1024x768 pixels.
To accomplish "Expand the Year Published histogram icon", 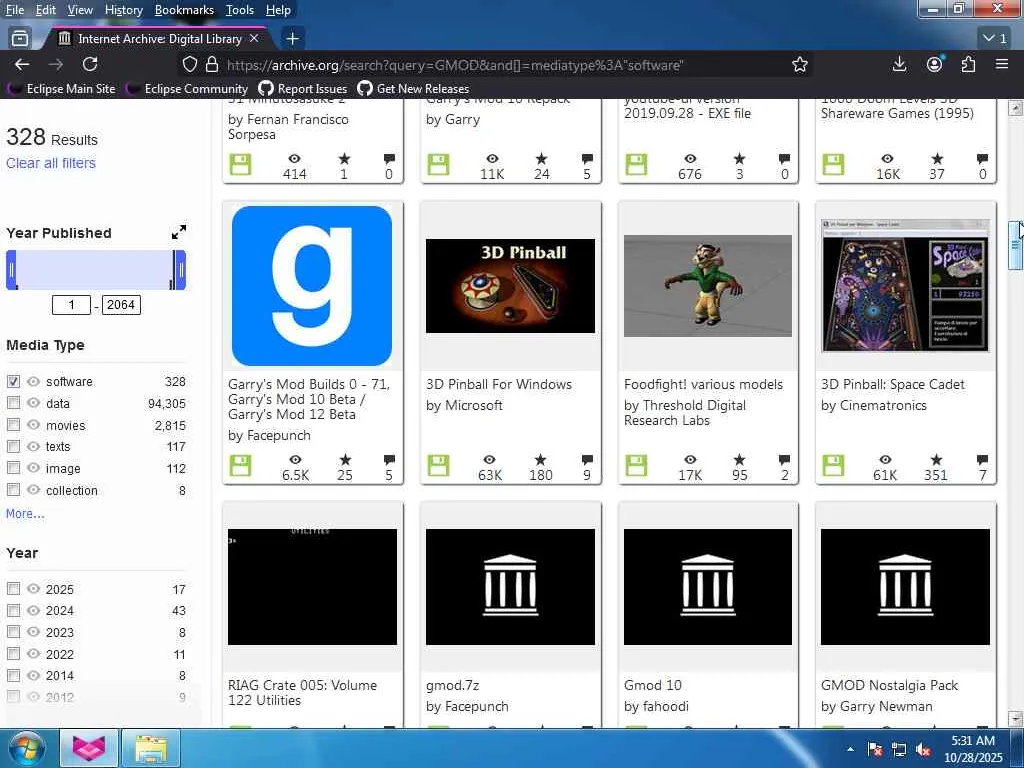I will coord(178,232).
